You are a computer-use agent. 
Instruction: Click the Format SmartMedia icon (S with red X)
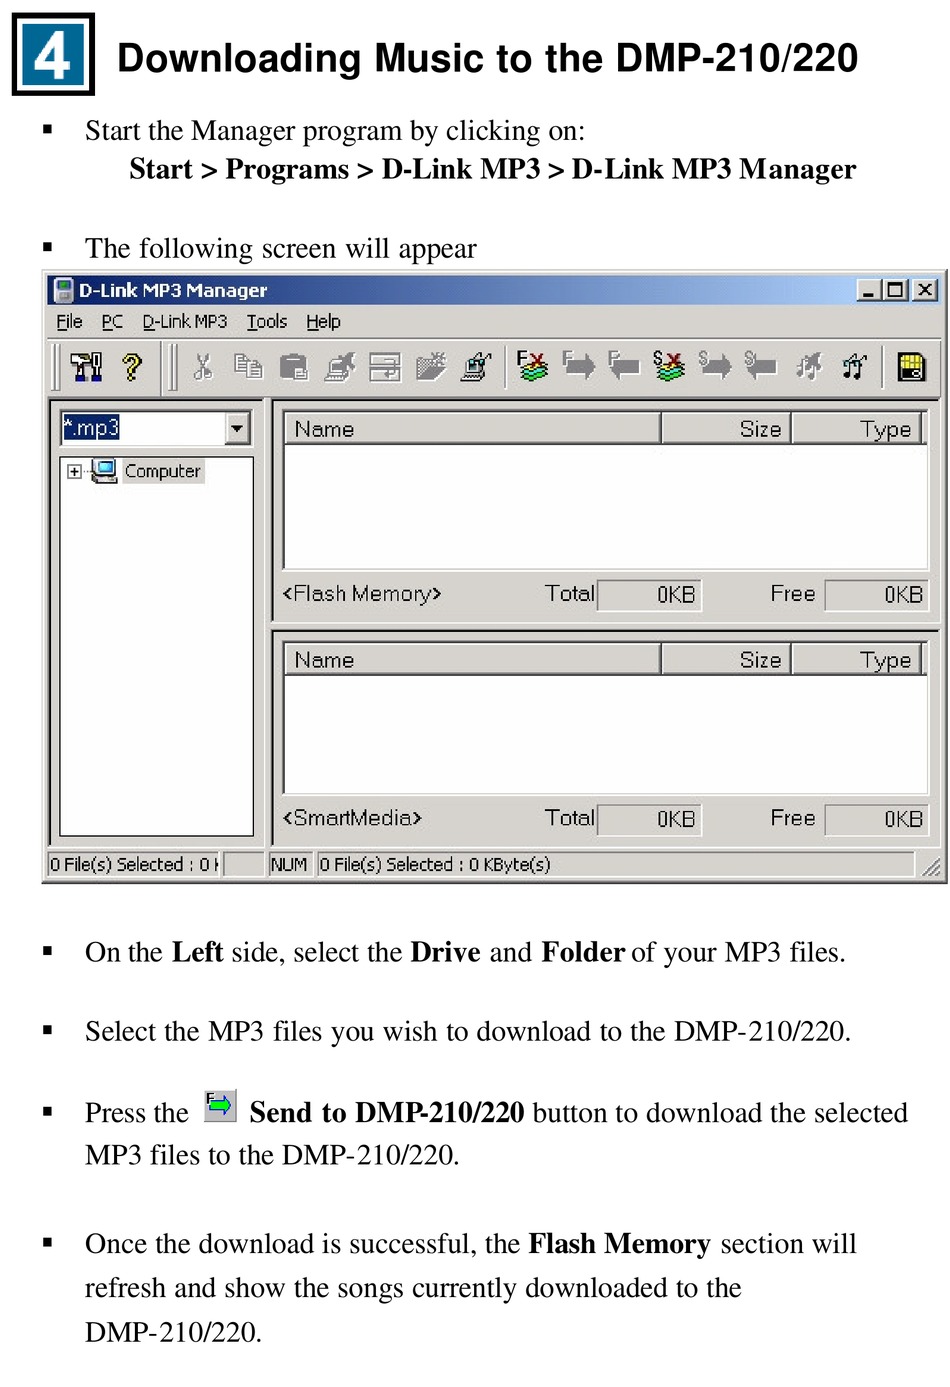(668, 366)
